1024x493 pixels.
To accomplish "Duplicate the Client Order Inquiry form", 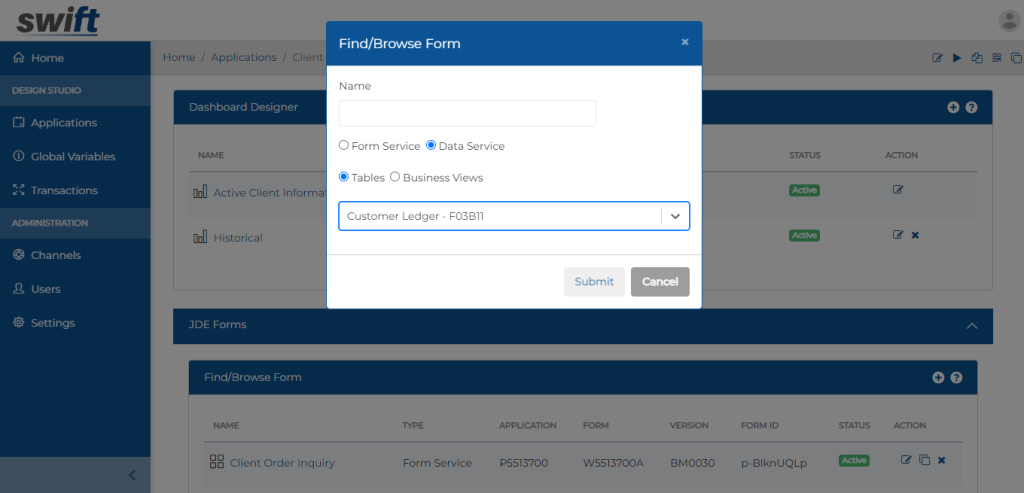I will click(924, 460).
